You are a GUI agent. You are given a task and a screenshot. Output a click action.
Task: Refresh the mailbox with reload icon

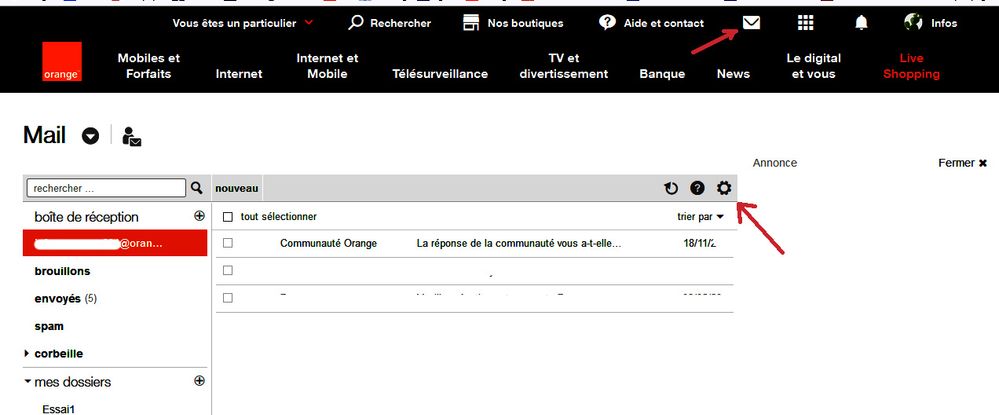click(671, 188)
